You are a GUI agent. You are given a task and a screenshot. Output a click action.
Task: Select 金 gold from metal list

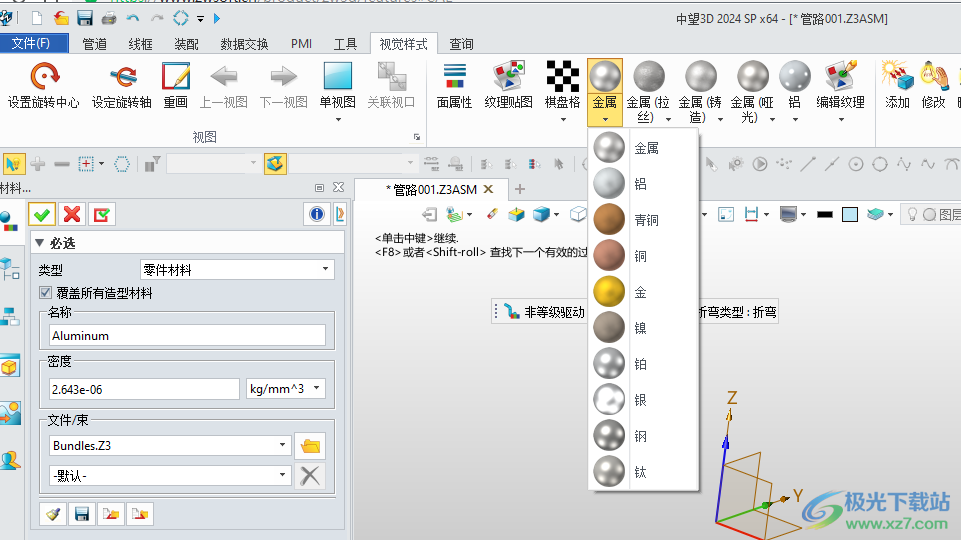click(644, 292)
